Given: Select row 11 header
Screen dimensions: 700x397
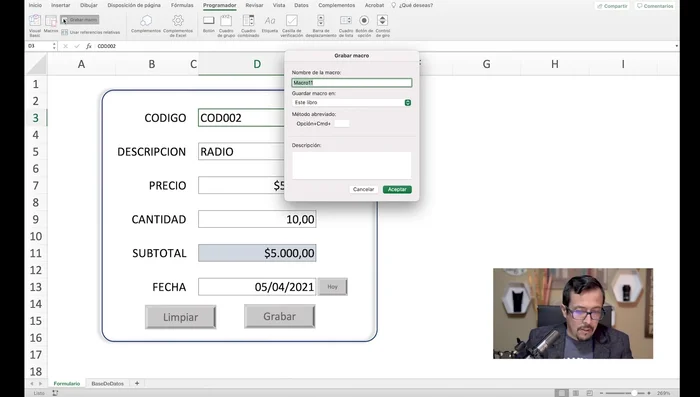Looking at the screenshot, I should 36,253.
